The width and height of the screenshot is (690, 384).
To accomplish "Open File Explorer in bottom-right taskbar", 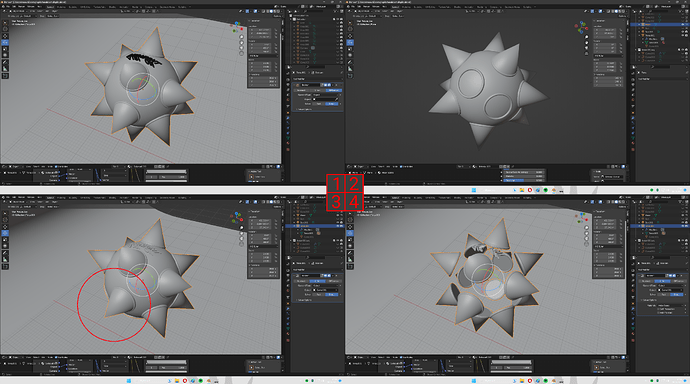I will point(522,381).
